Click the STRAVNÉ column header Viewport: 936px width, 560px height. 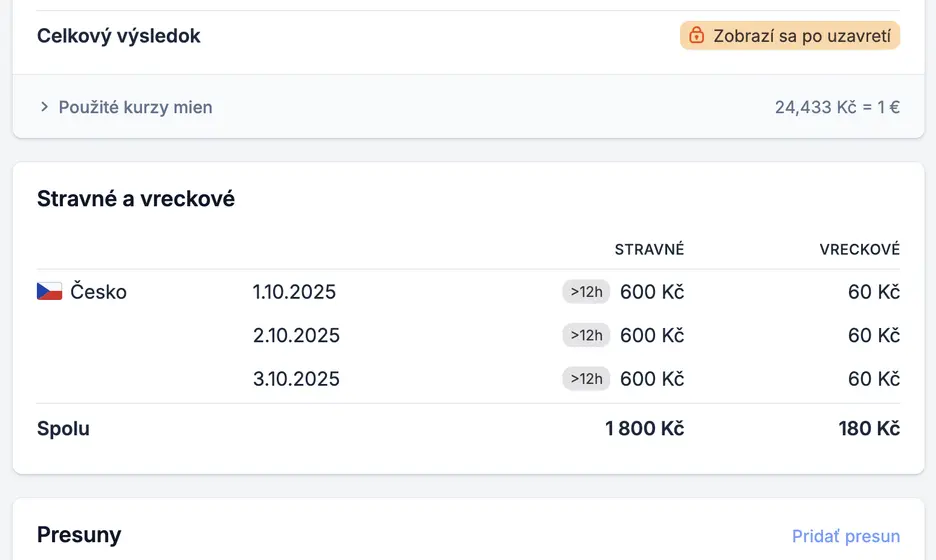[649, 249]
